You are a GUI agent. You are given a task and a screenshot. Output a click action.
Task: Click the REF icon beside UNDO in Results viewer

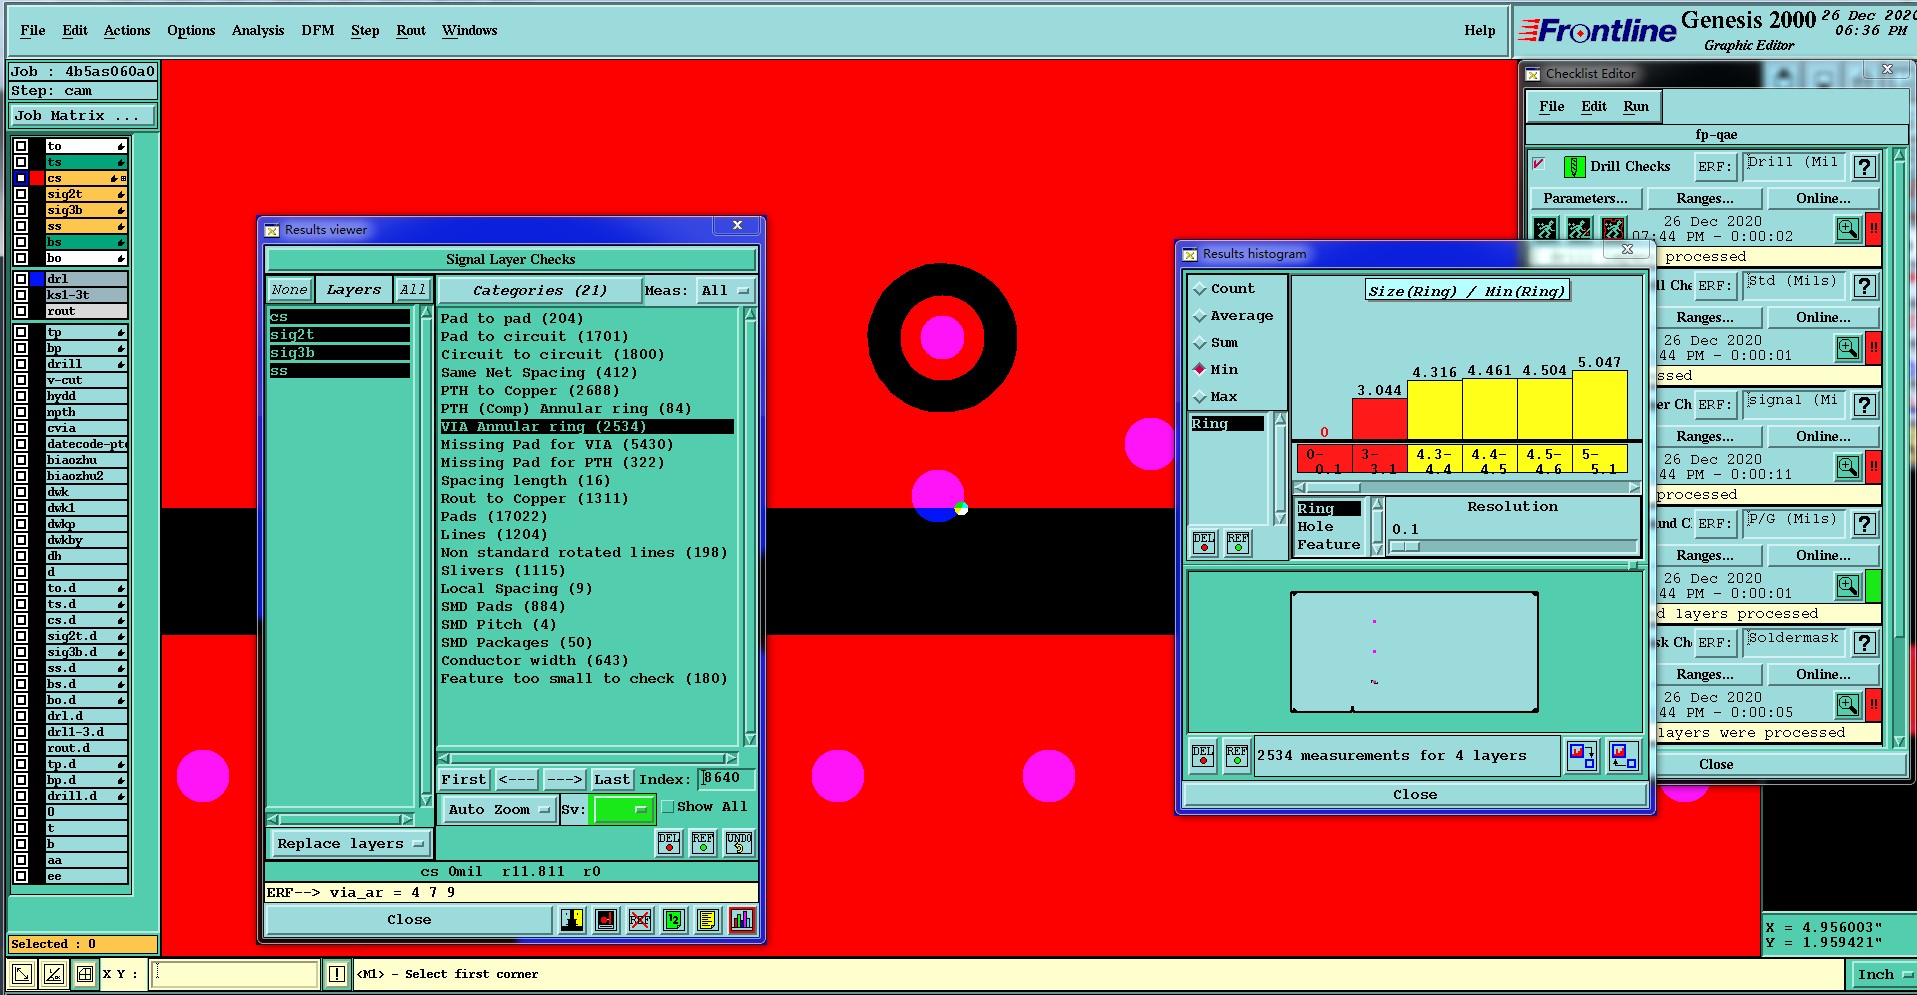tap(703, 843)
